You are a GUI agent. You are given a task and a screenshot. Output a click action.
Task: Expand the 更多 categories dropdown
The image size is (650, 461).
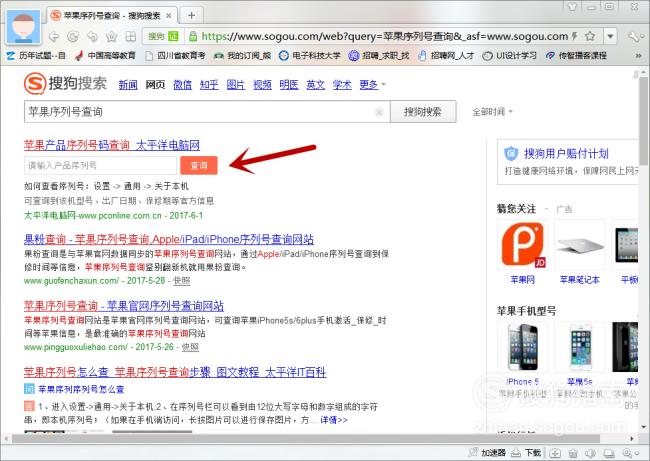(x=372, y=85)
